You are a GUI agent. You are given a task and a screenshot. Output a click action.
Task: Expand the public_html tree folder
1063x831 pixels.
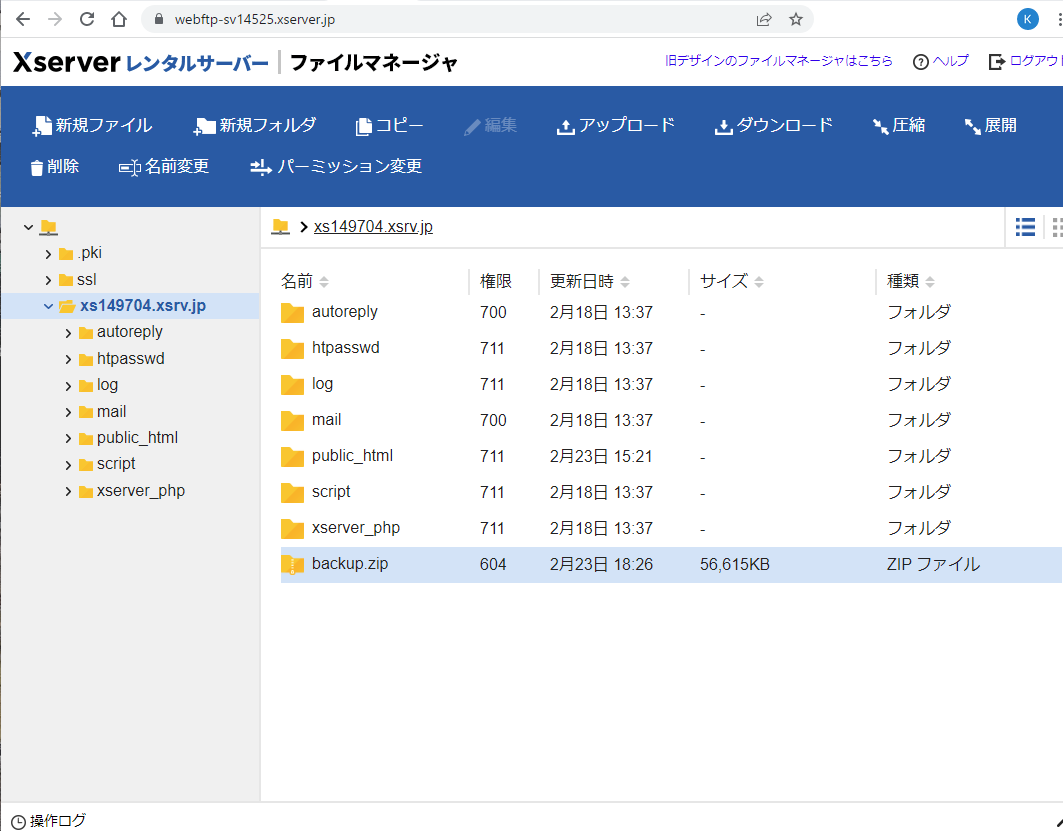pyautogui.click(x=68, y=438)
